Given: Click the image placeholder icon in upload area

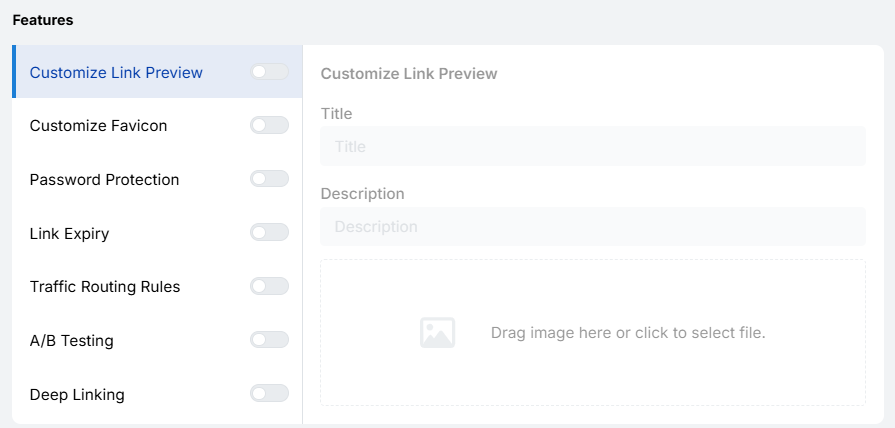Looking at the screenshot, I should point(437,333).
